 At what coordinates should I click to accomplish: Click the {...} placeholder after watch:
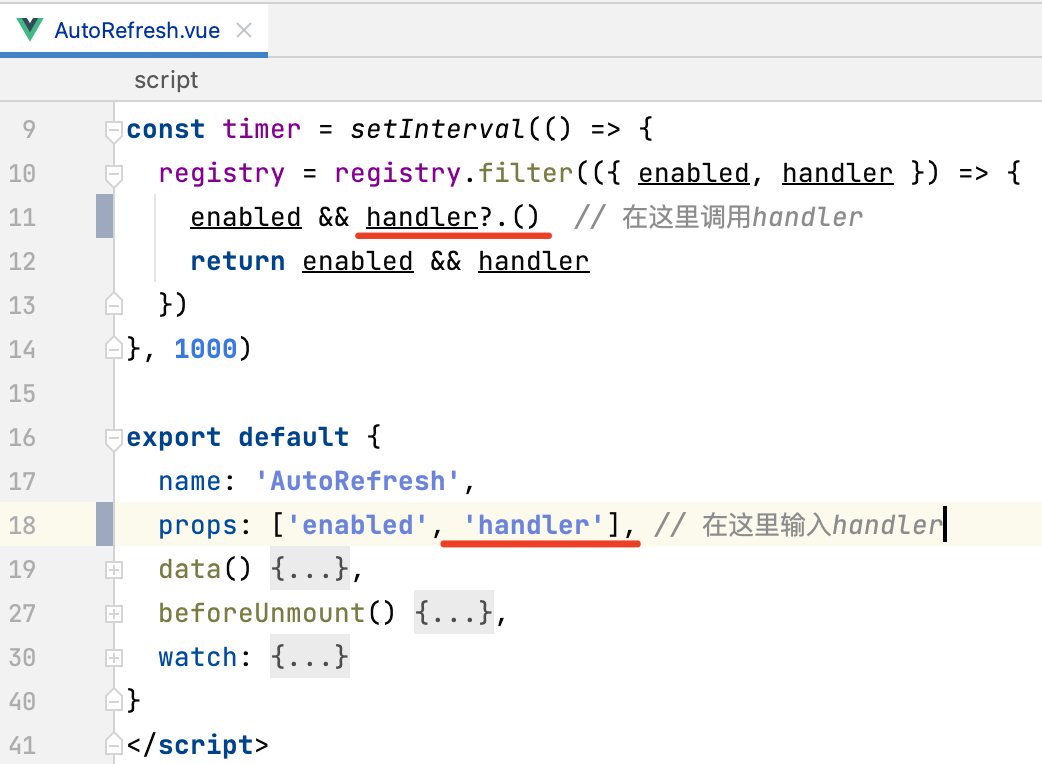point(310,658)
